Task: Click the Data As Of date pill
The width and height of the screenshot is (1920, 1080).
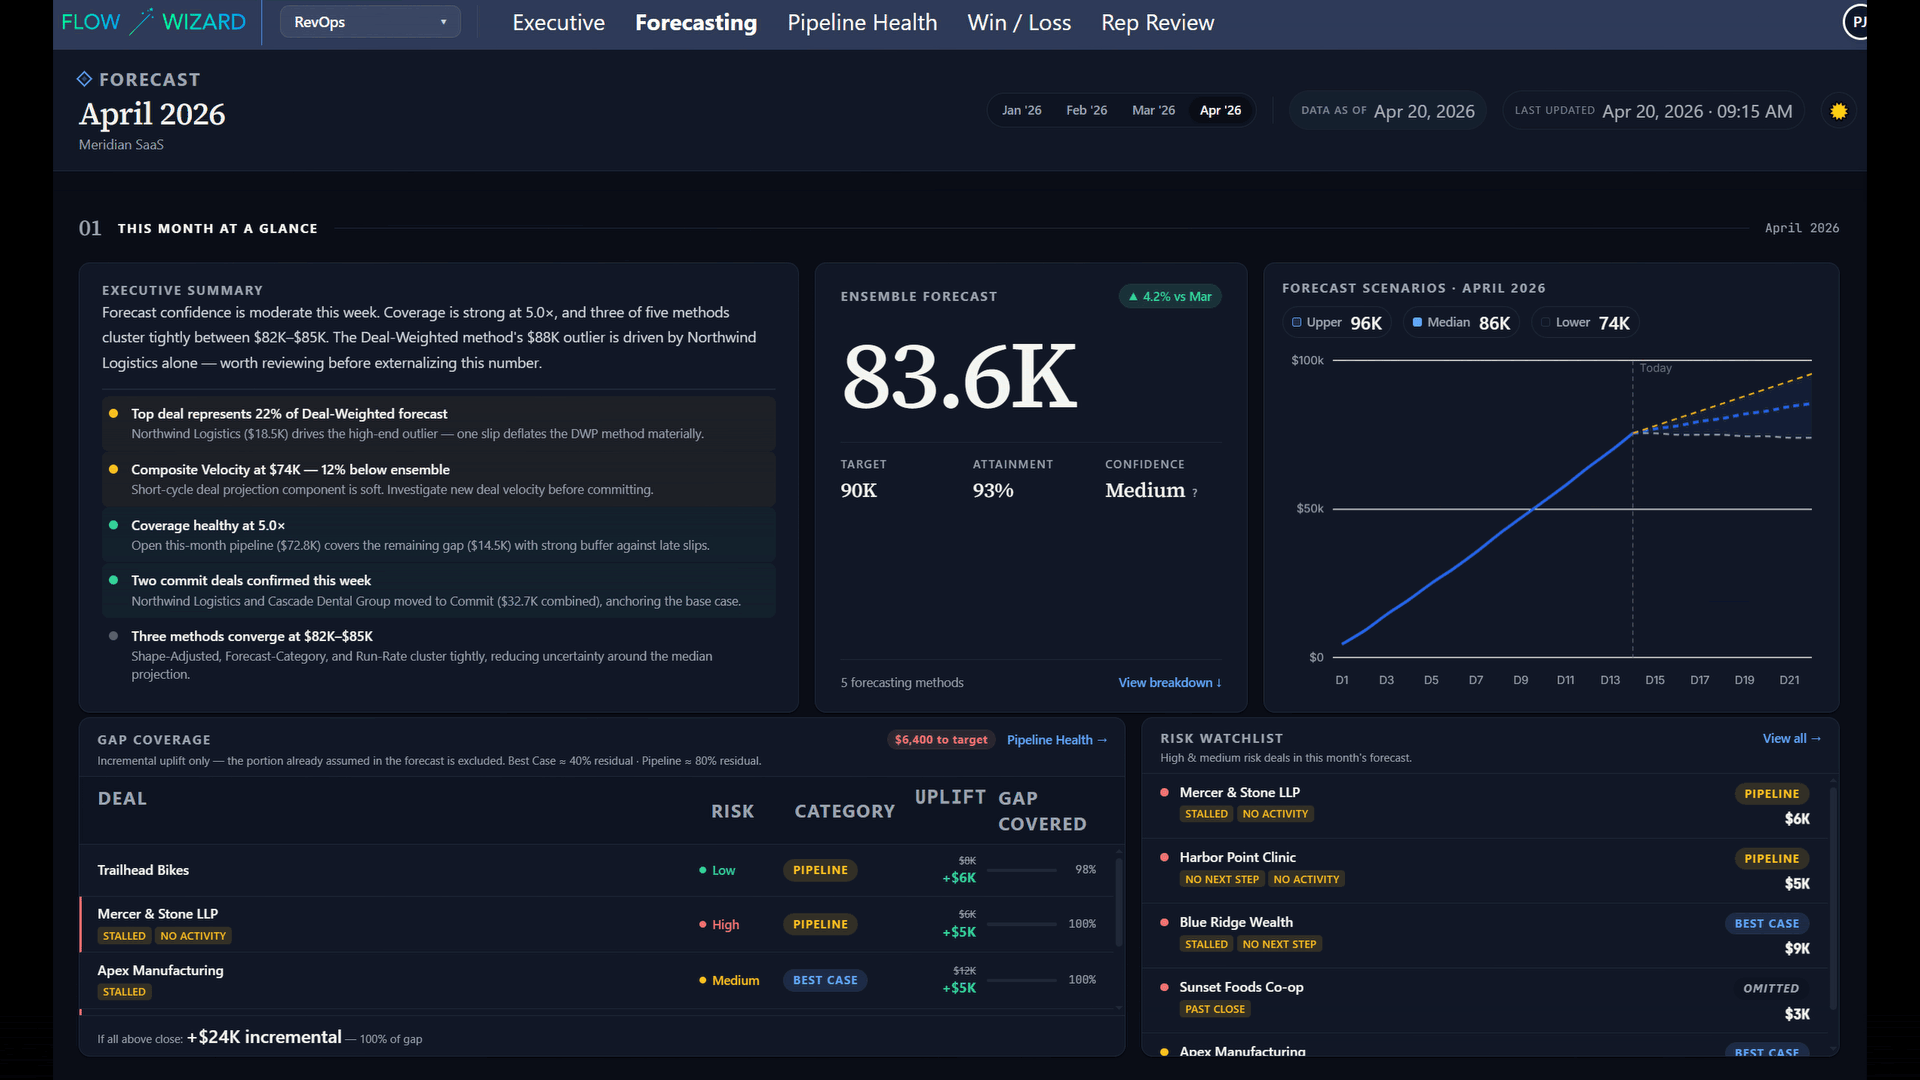Action: point(1387,111)
